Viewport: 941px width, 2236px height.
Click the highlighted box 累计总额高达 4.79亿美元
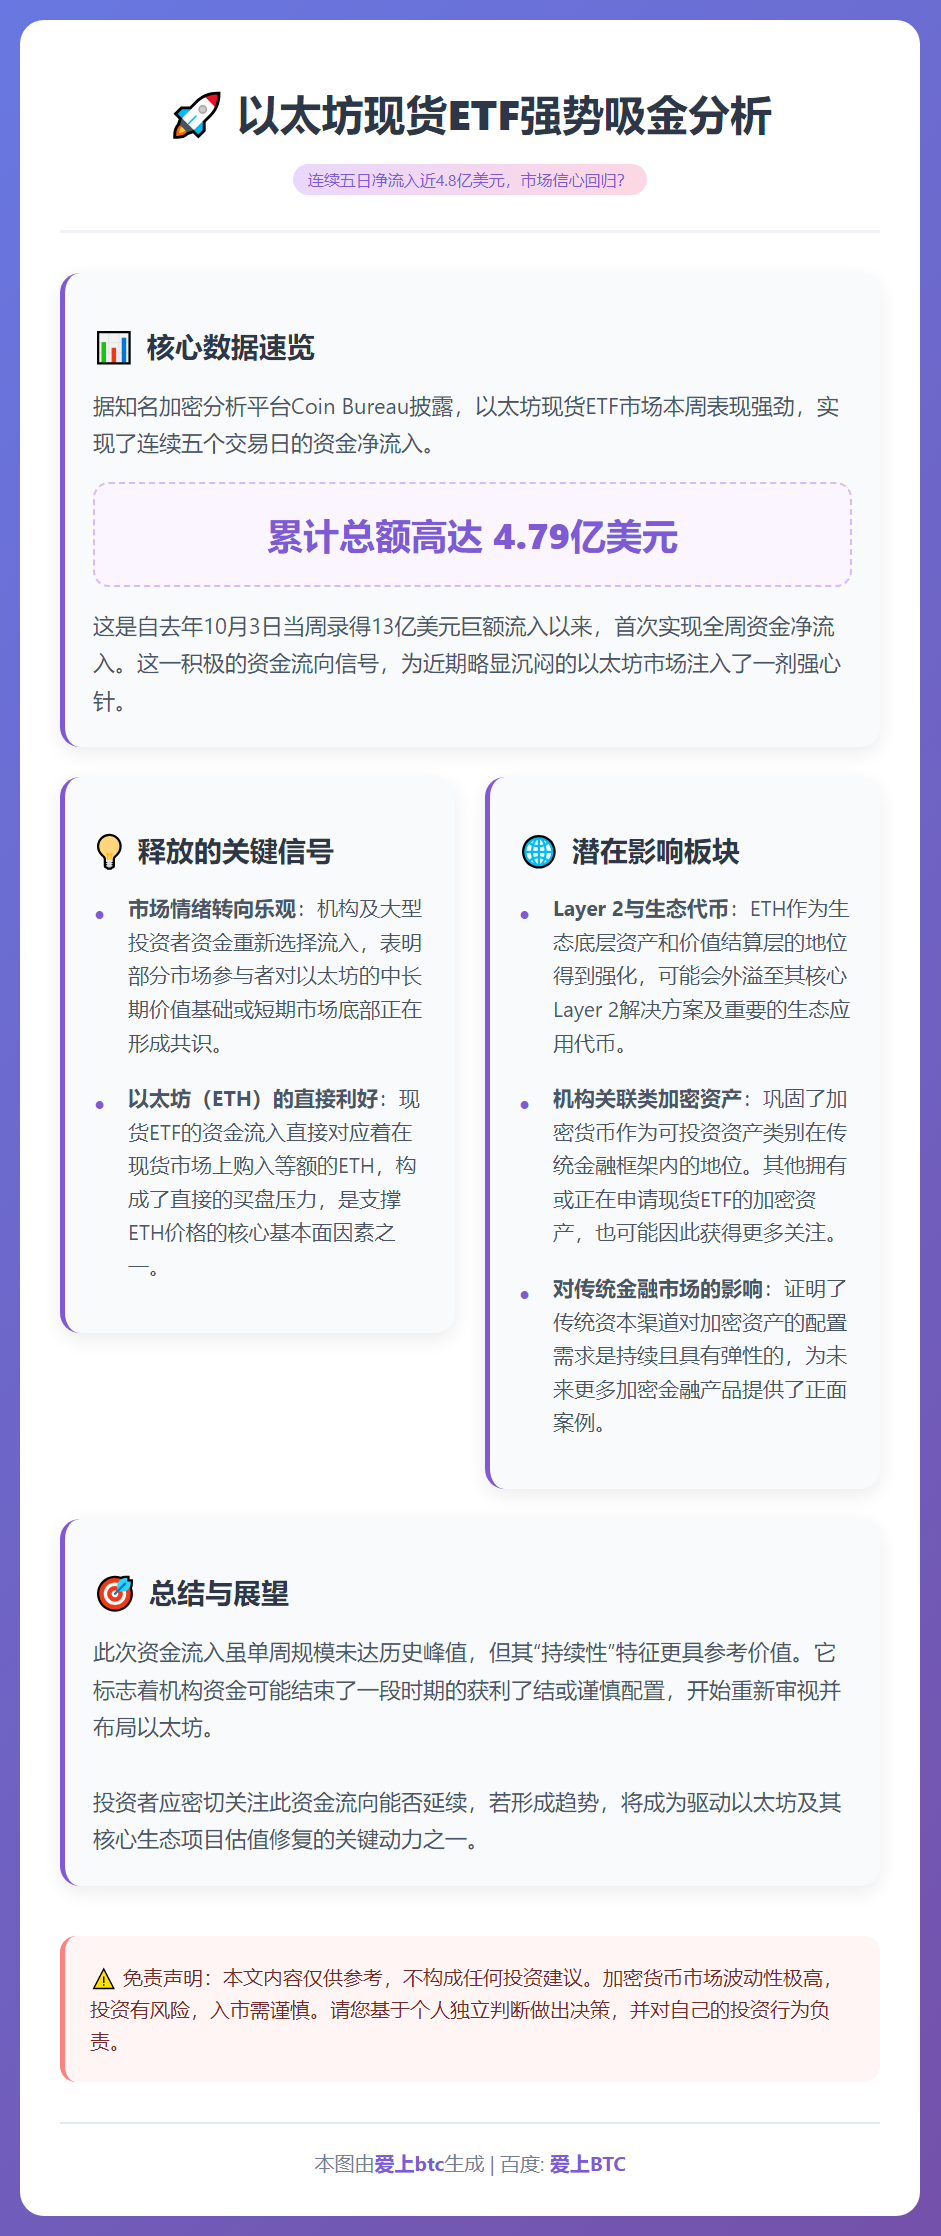[472, 535]
